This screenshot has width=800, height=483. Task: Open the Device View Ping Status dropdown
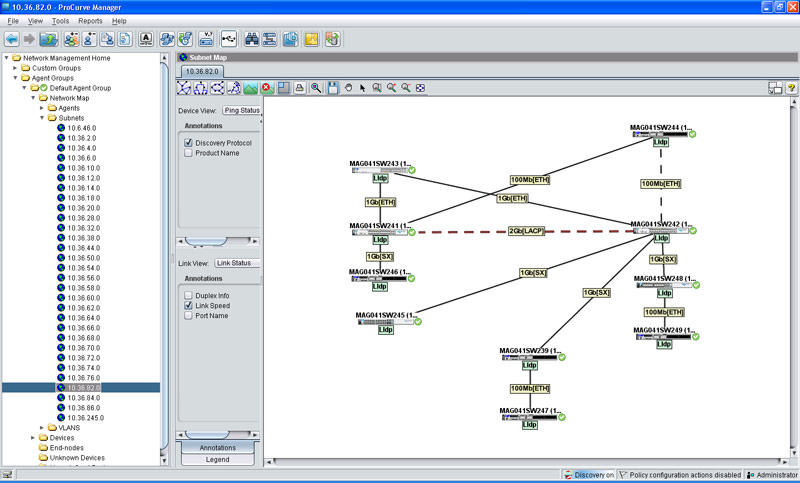[242, 110]
